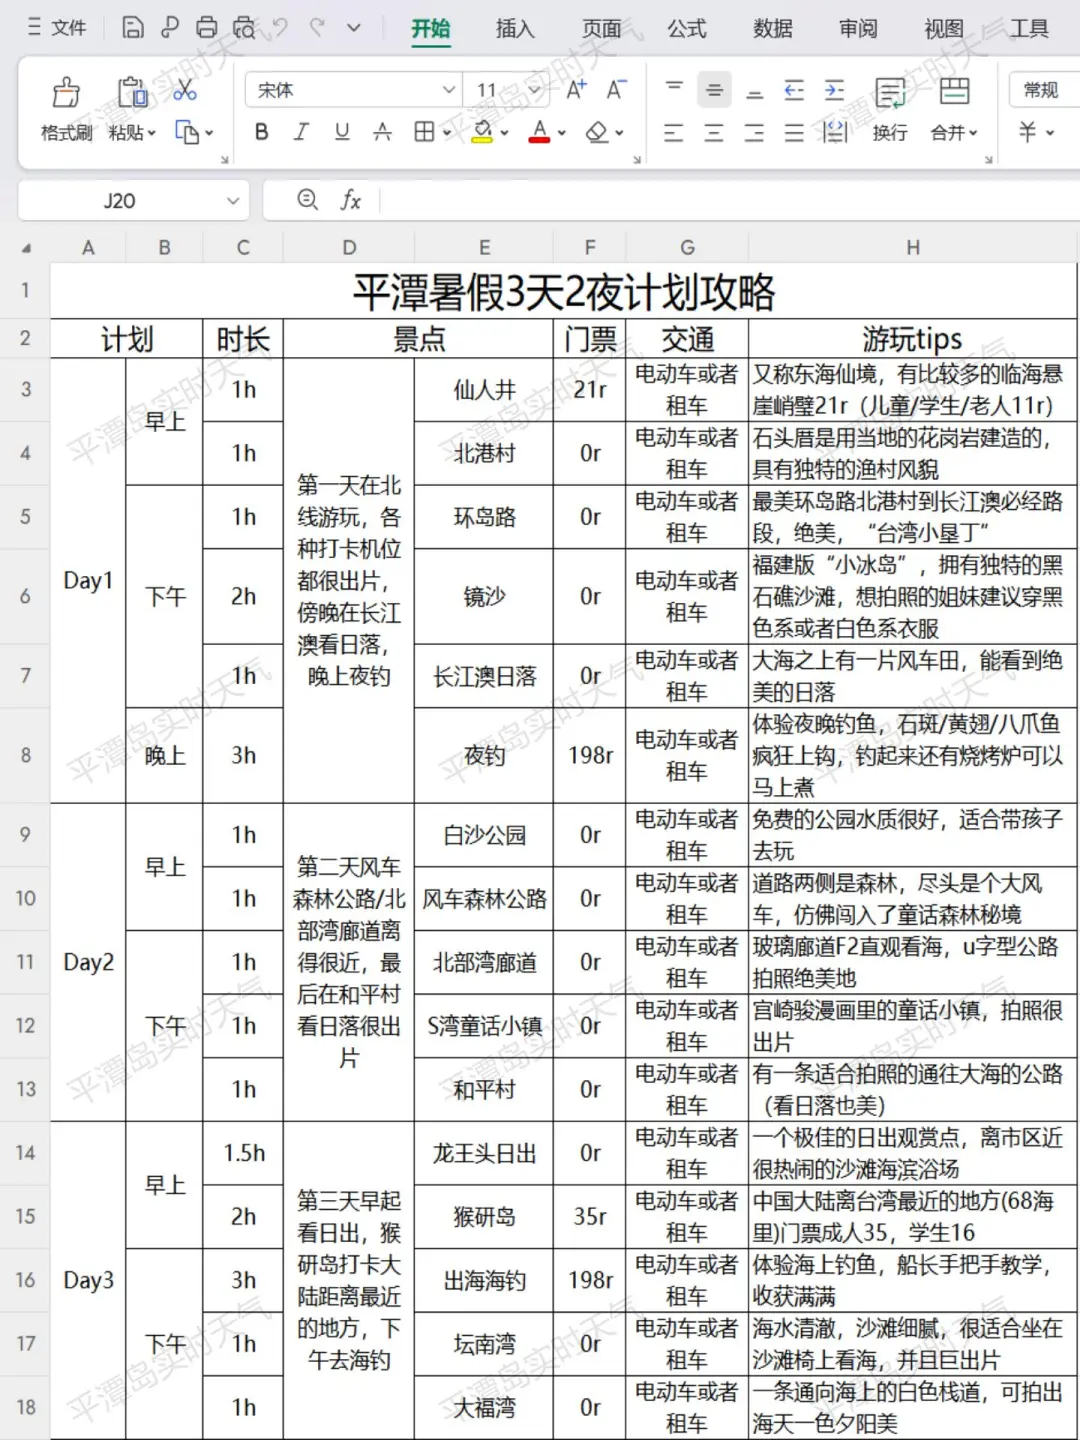
Task: Toggle Bold formatting
Action: (261, 132)
